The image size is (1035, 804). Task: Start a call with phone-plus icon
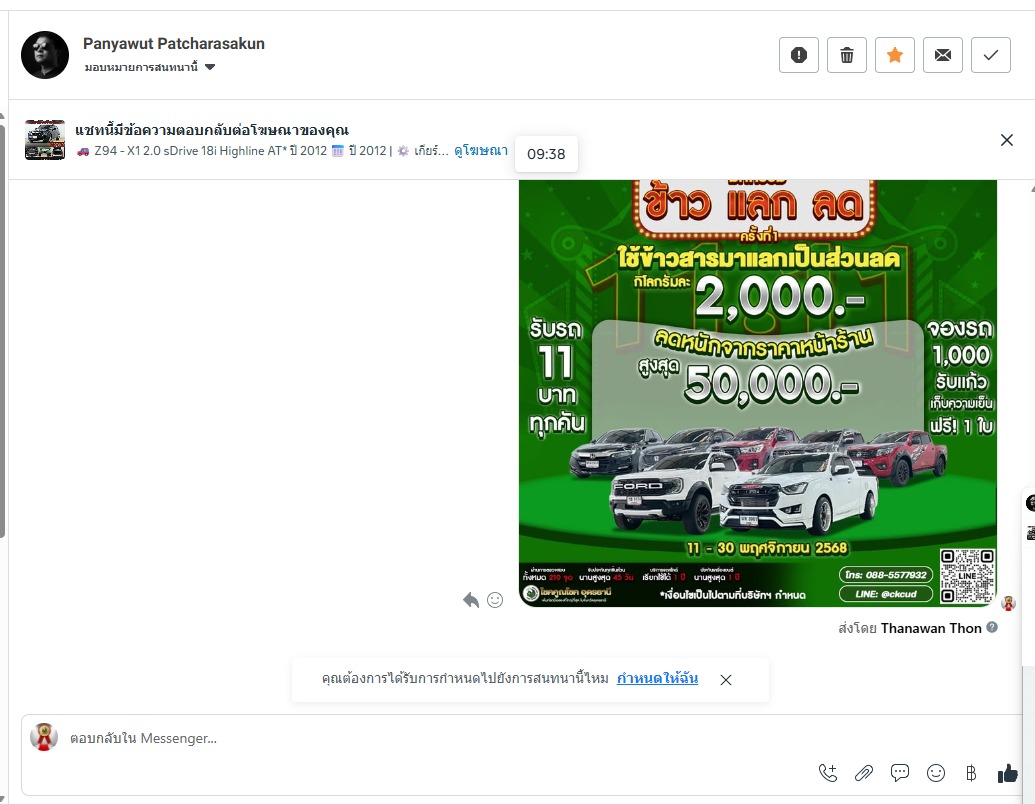[x=828, y=773]
